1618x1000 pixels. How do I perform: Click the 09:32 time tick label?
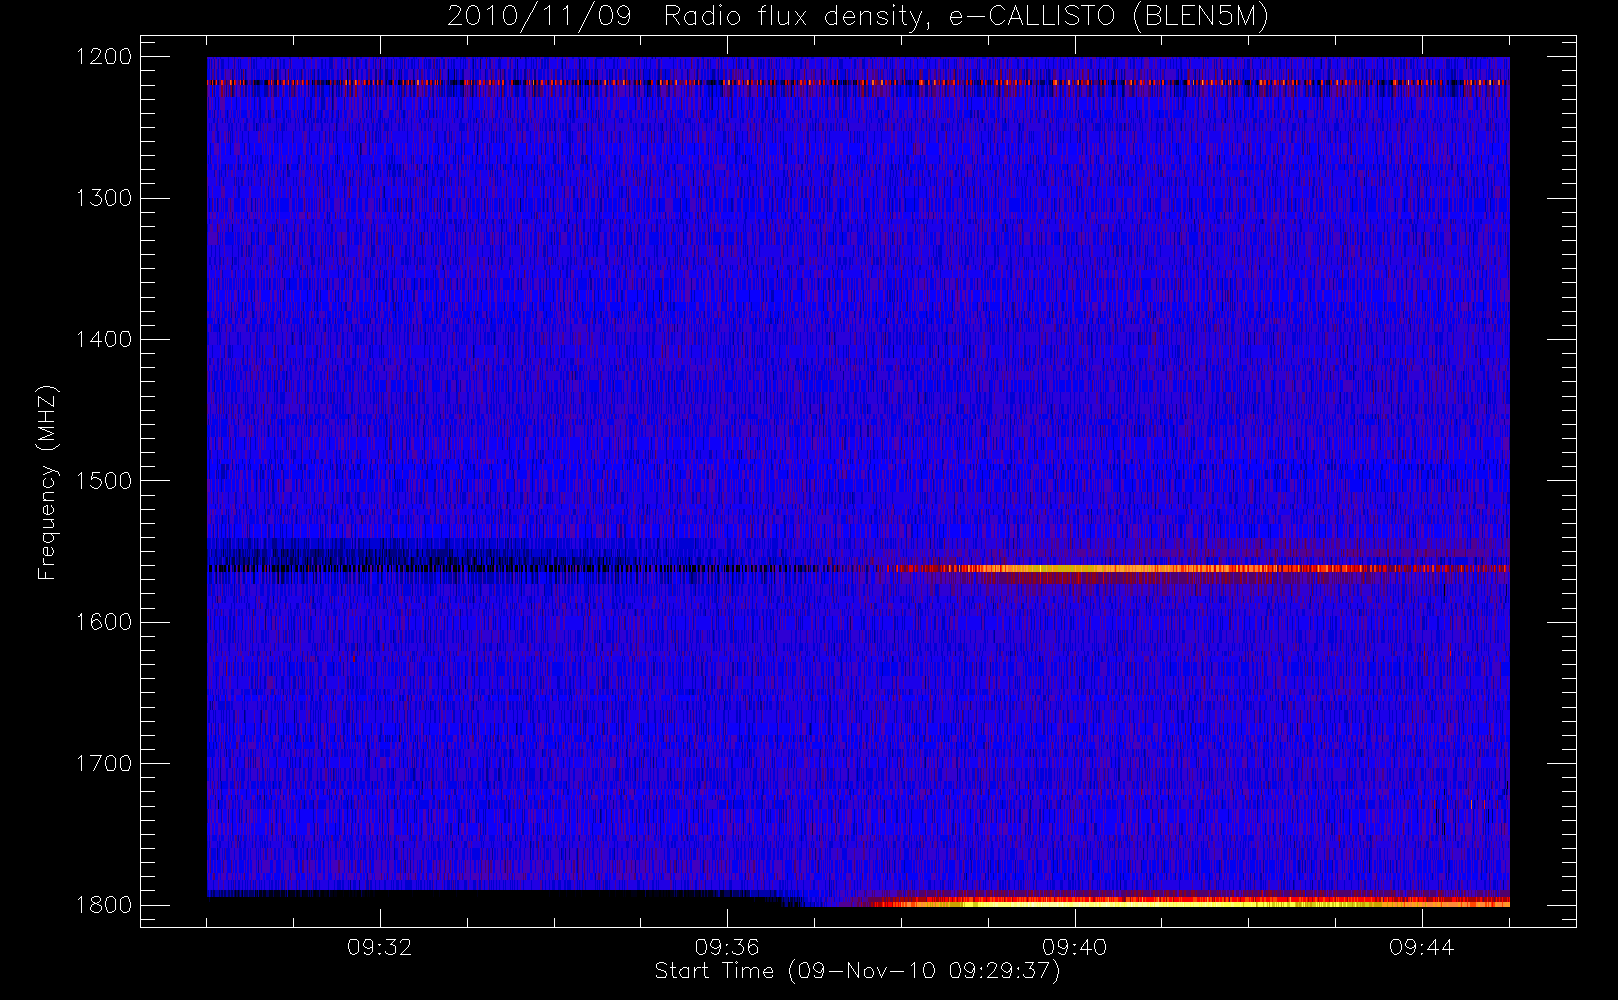(380, 947)
